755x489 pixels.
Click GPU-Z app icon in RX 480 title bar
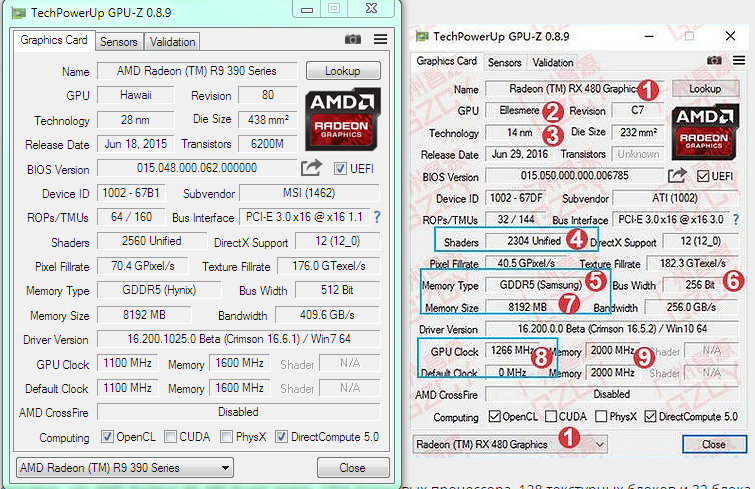point(422,37)
